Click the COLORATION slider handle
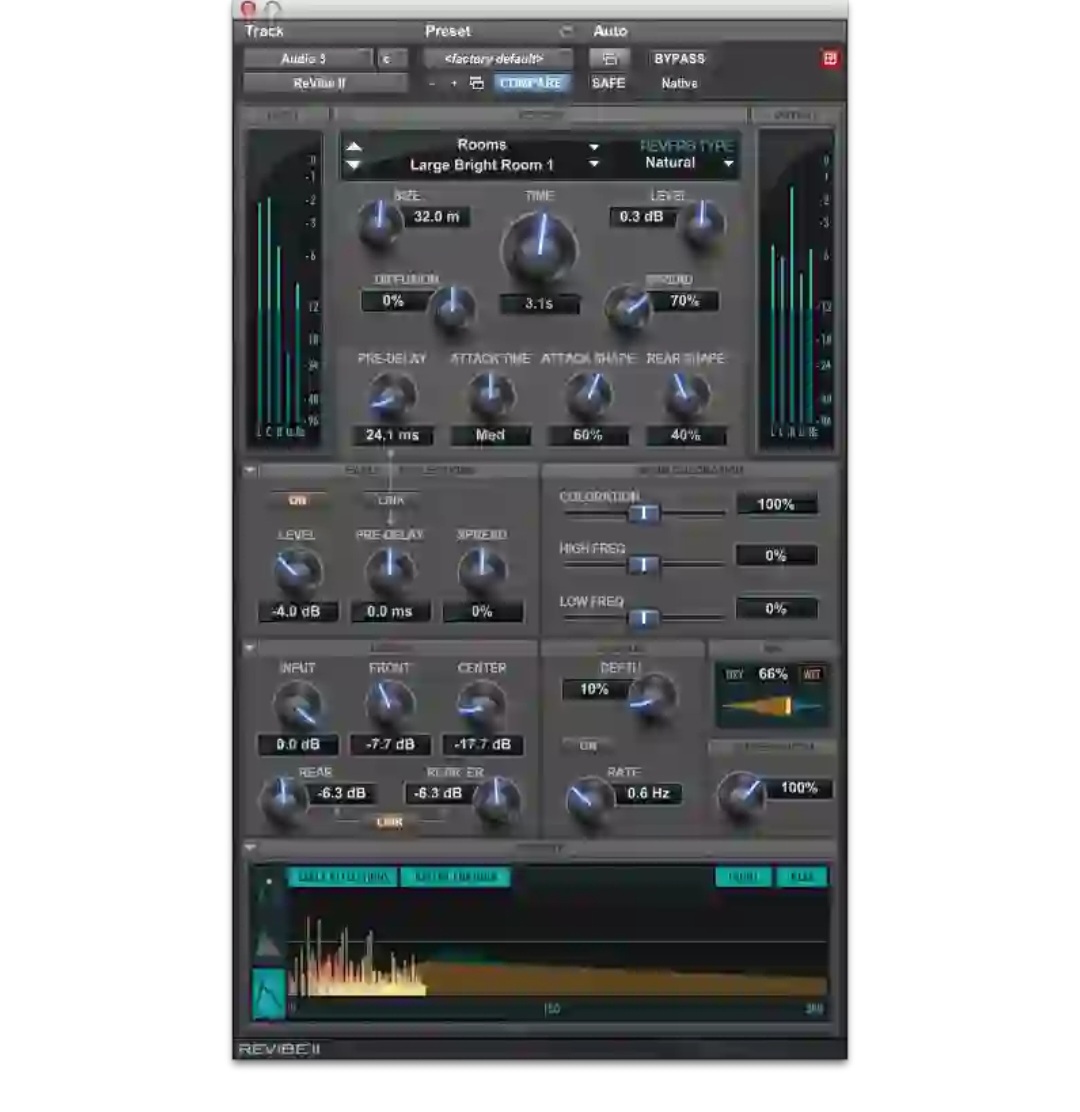 645,514
